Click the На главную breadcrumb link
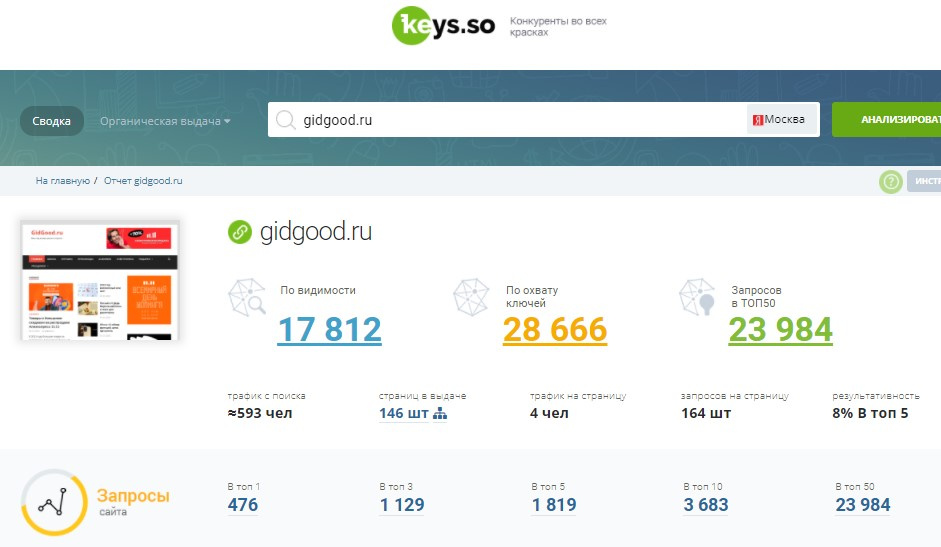Screen dimensions: 941x547 (x=62, y=181)
